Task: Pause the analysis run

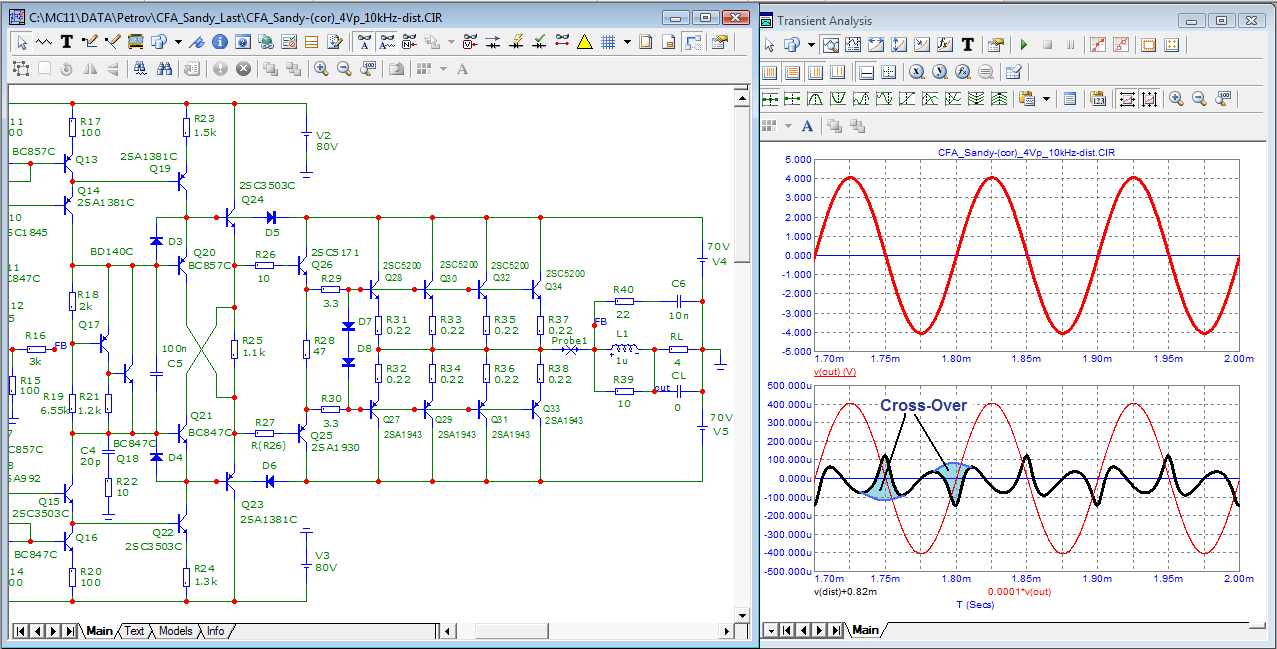Action: [x=1070, y=45]
